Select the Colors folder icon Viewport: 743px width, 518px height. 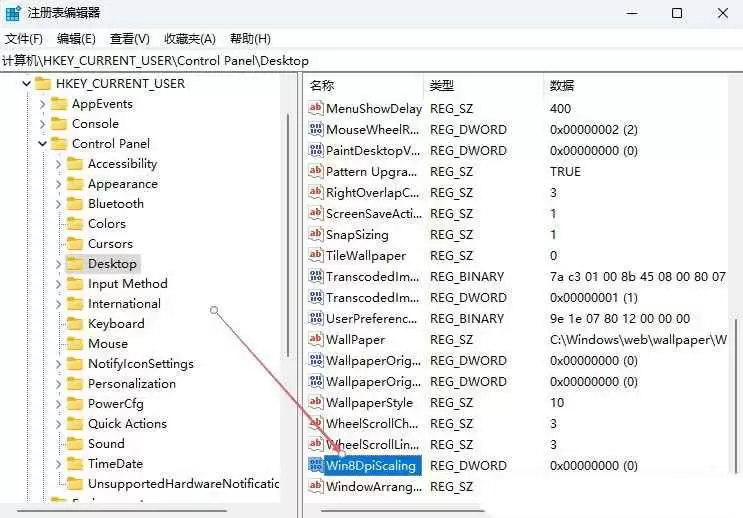coord(75,224)
